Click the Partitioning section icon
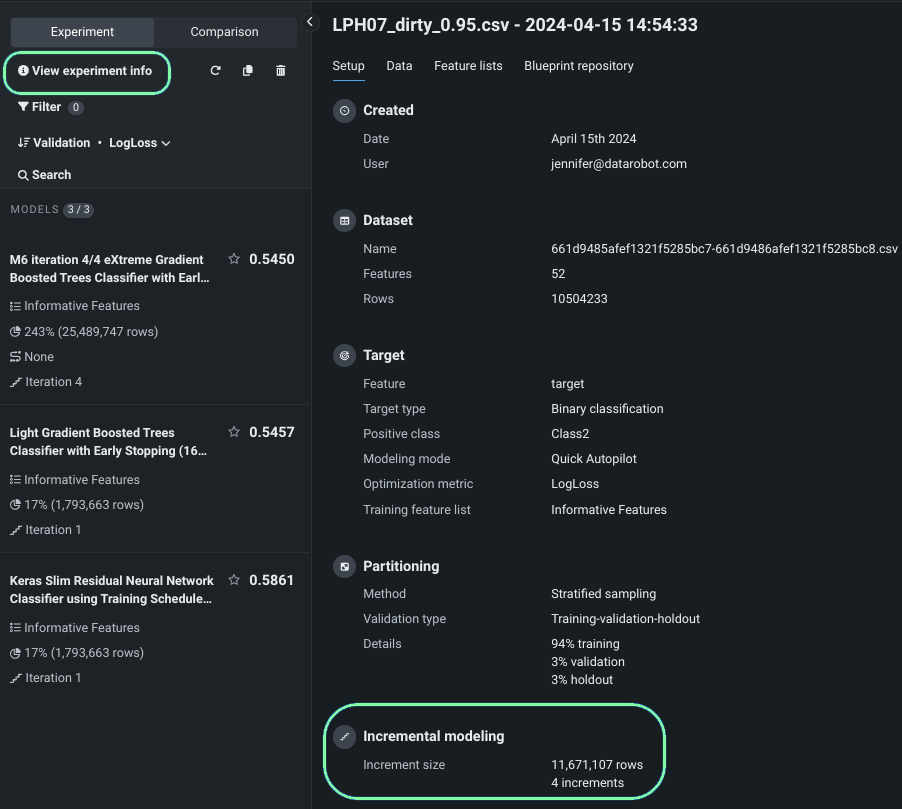 345,567
